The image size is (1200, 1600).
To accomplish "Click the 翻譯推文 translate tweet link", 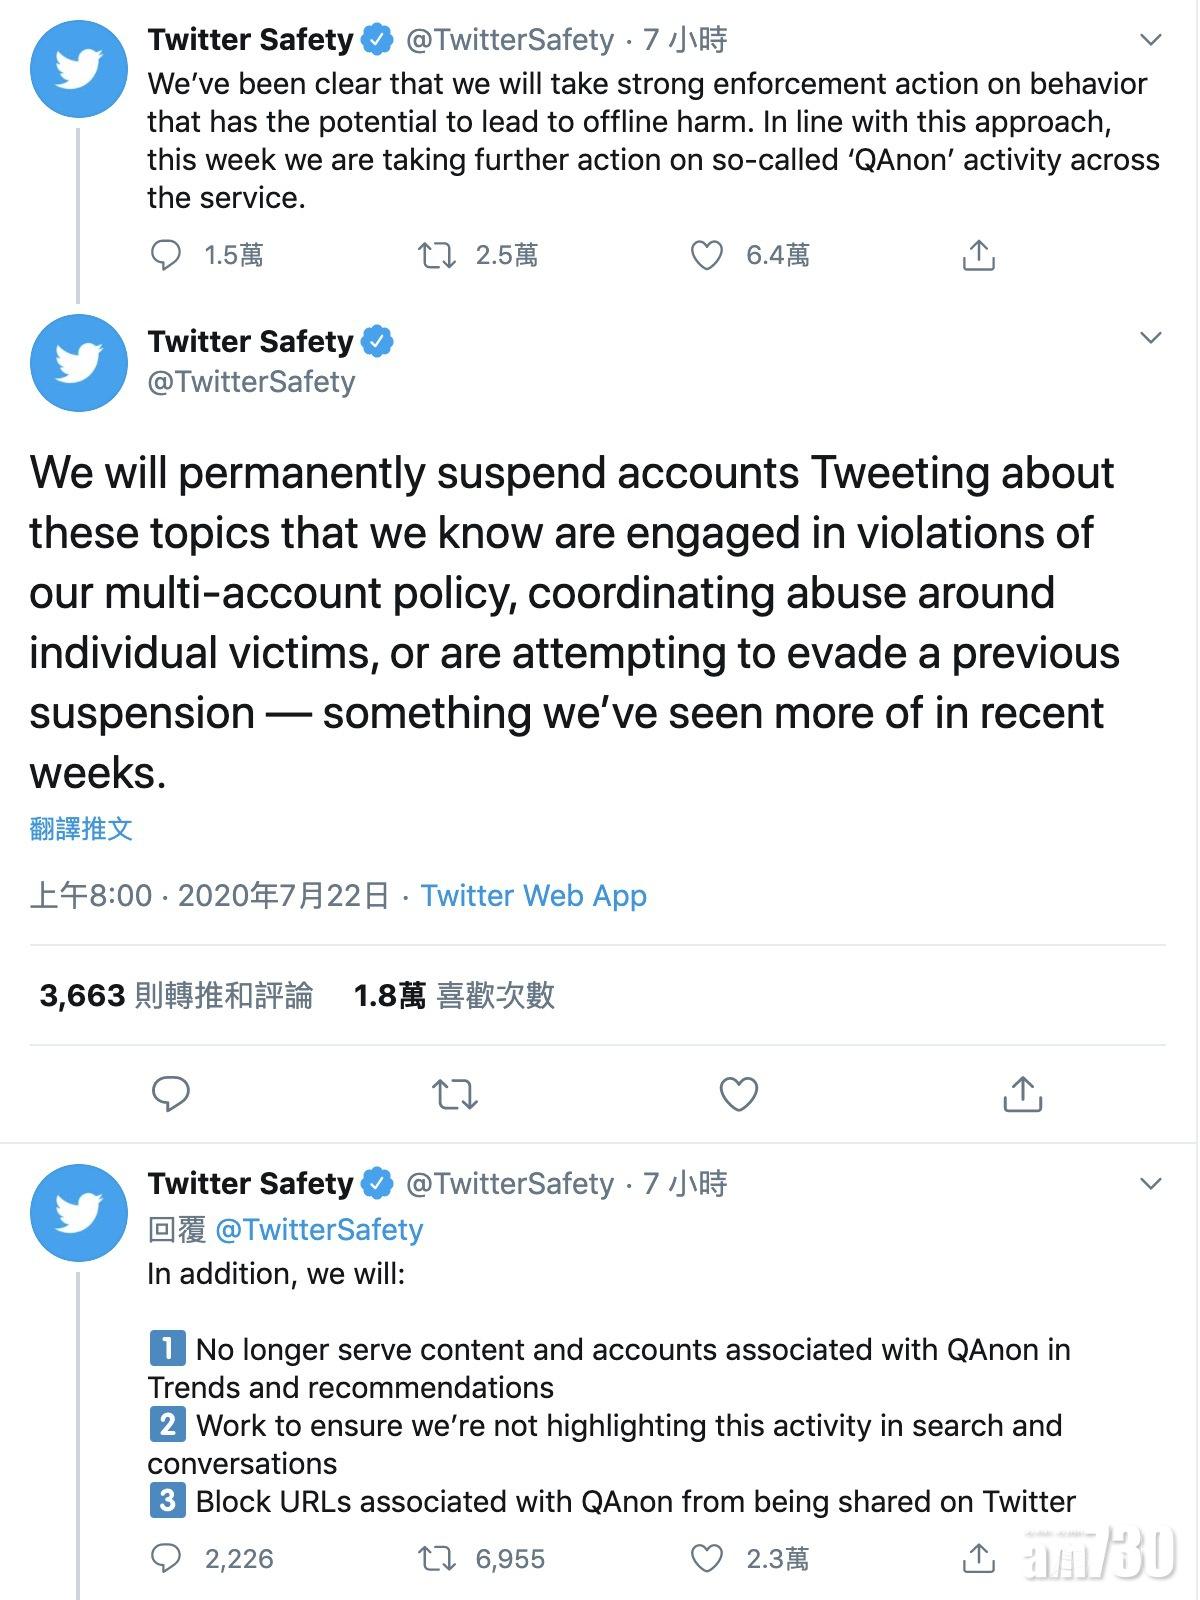I will [81, 829].
